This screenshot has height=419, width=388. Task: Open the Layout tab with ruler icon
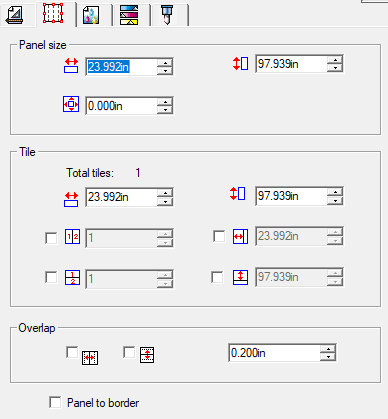(15, 15)
